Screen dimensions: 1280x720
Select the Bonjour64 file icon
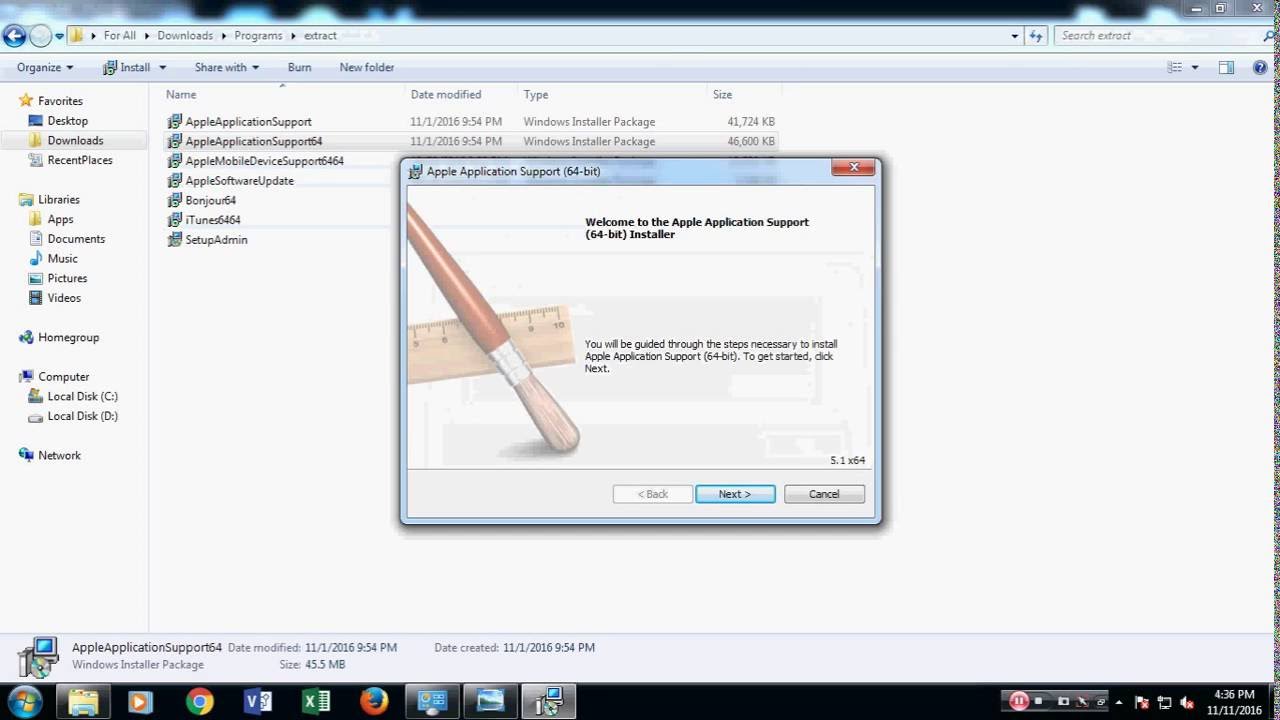click(174, 200)
